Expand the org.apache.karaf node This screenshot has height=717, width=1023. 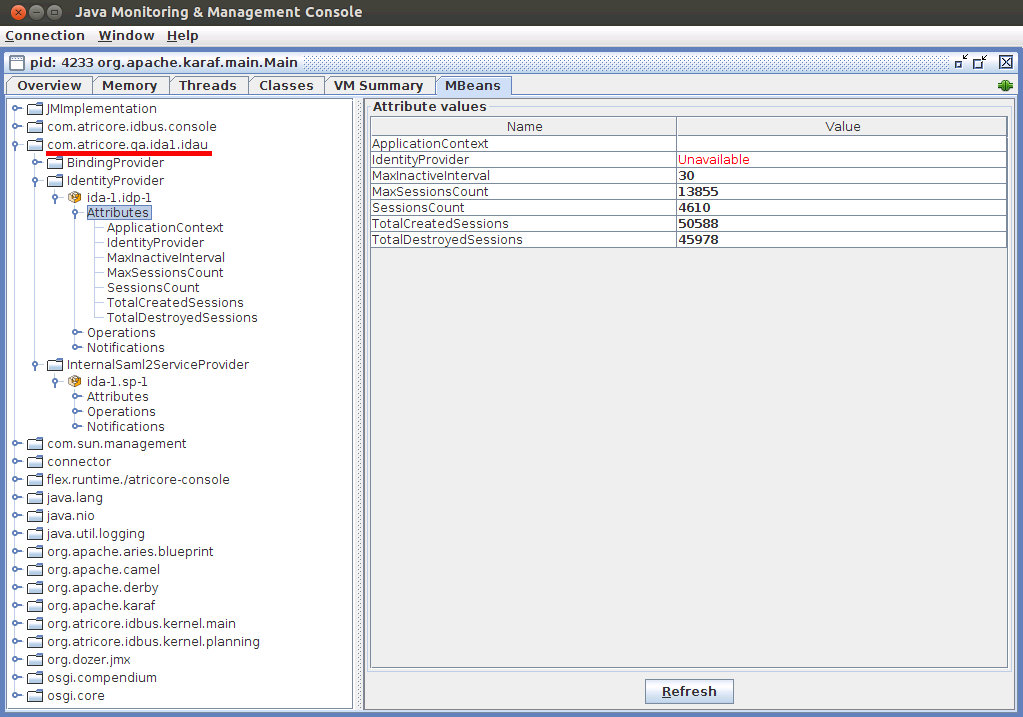(16, 605)
